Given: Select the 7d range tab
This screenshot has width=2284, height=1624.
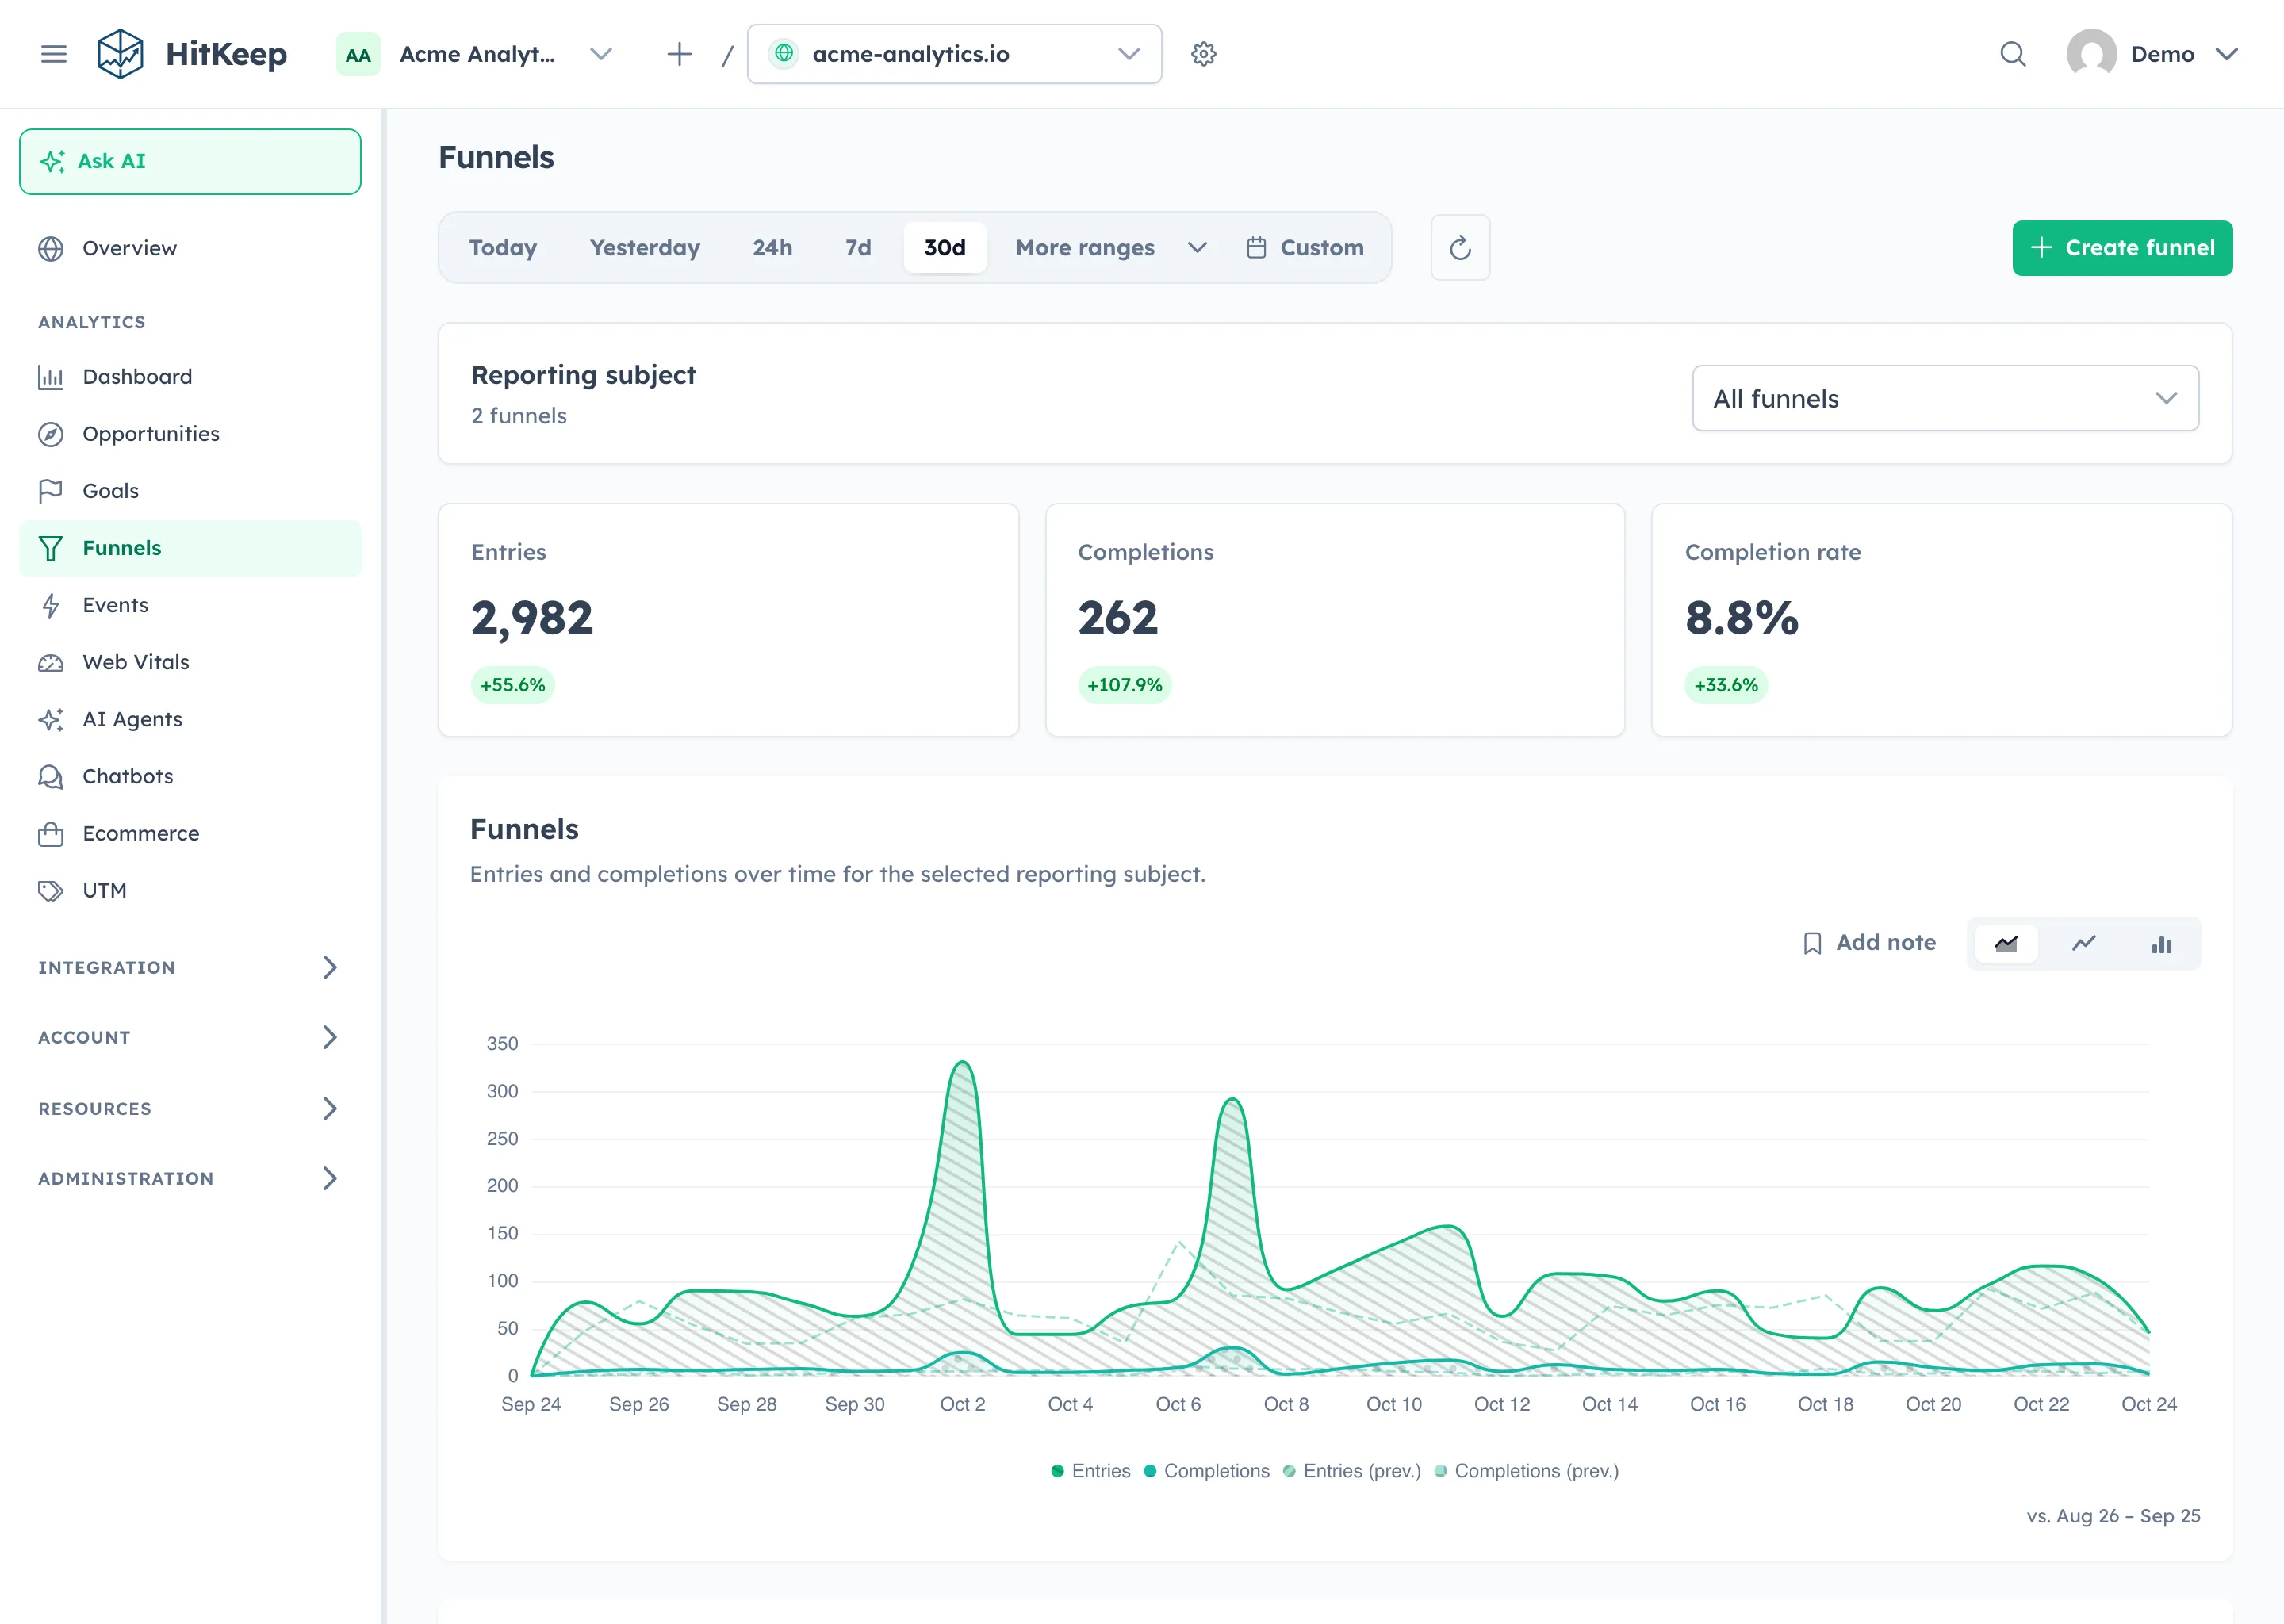Looking at the screenshot, I should click(x=858, y=247).
